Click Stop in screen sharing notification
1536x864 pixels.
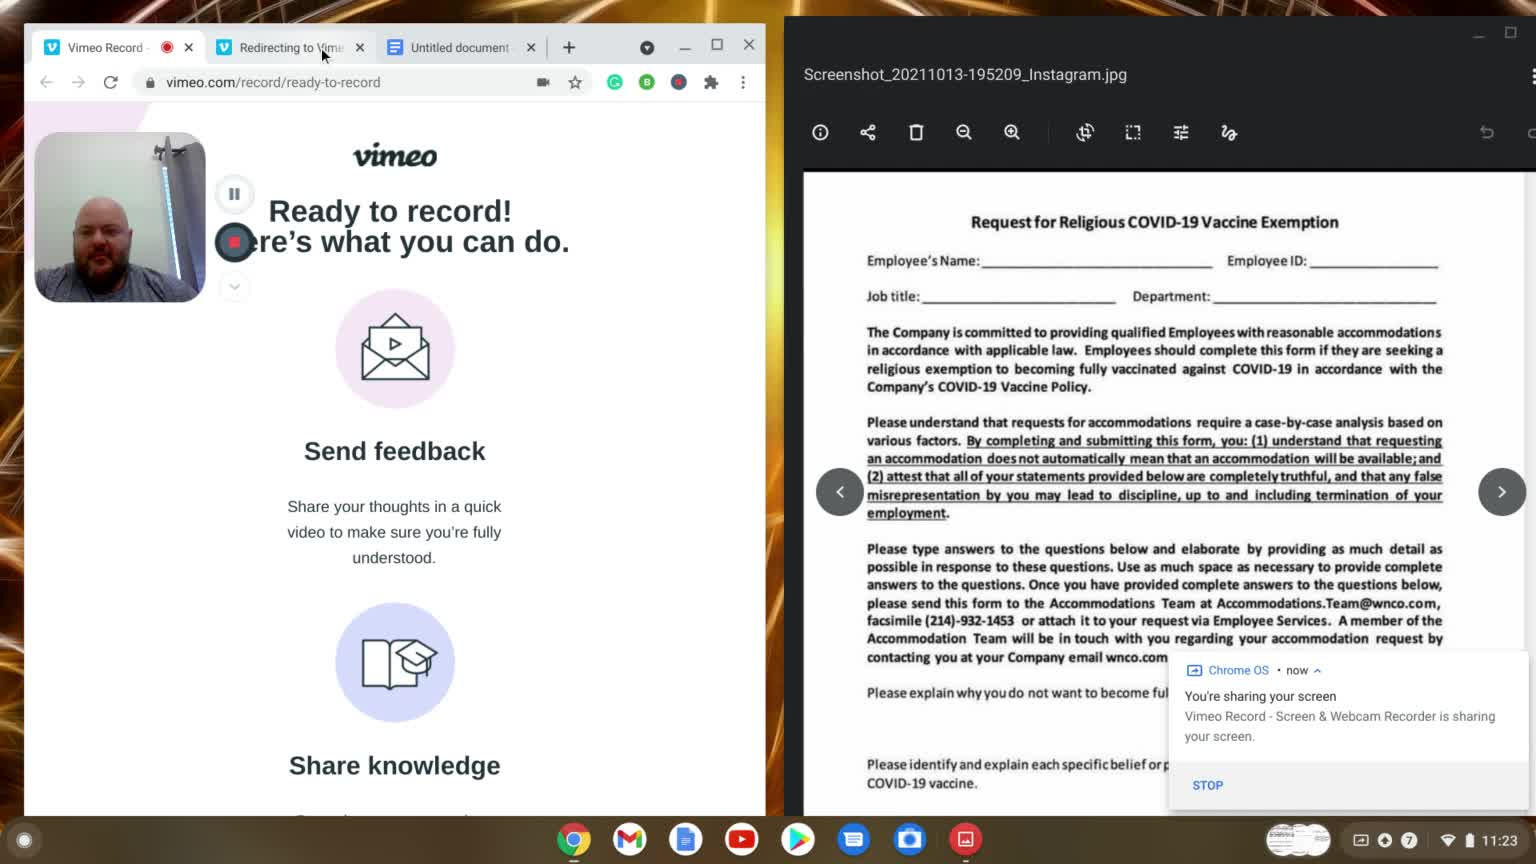pos(1208,785)
